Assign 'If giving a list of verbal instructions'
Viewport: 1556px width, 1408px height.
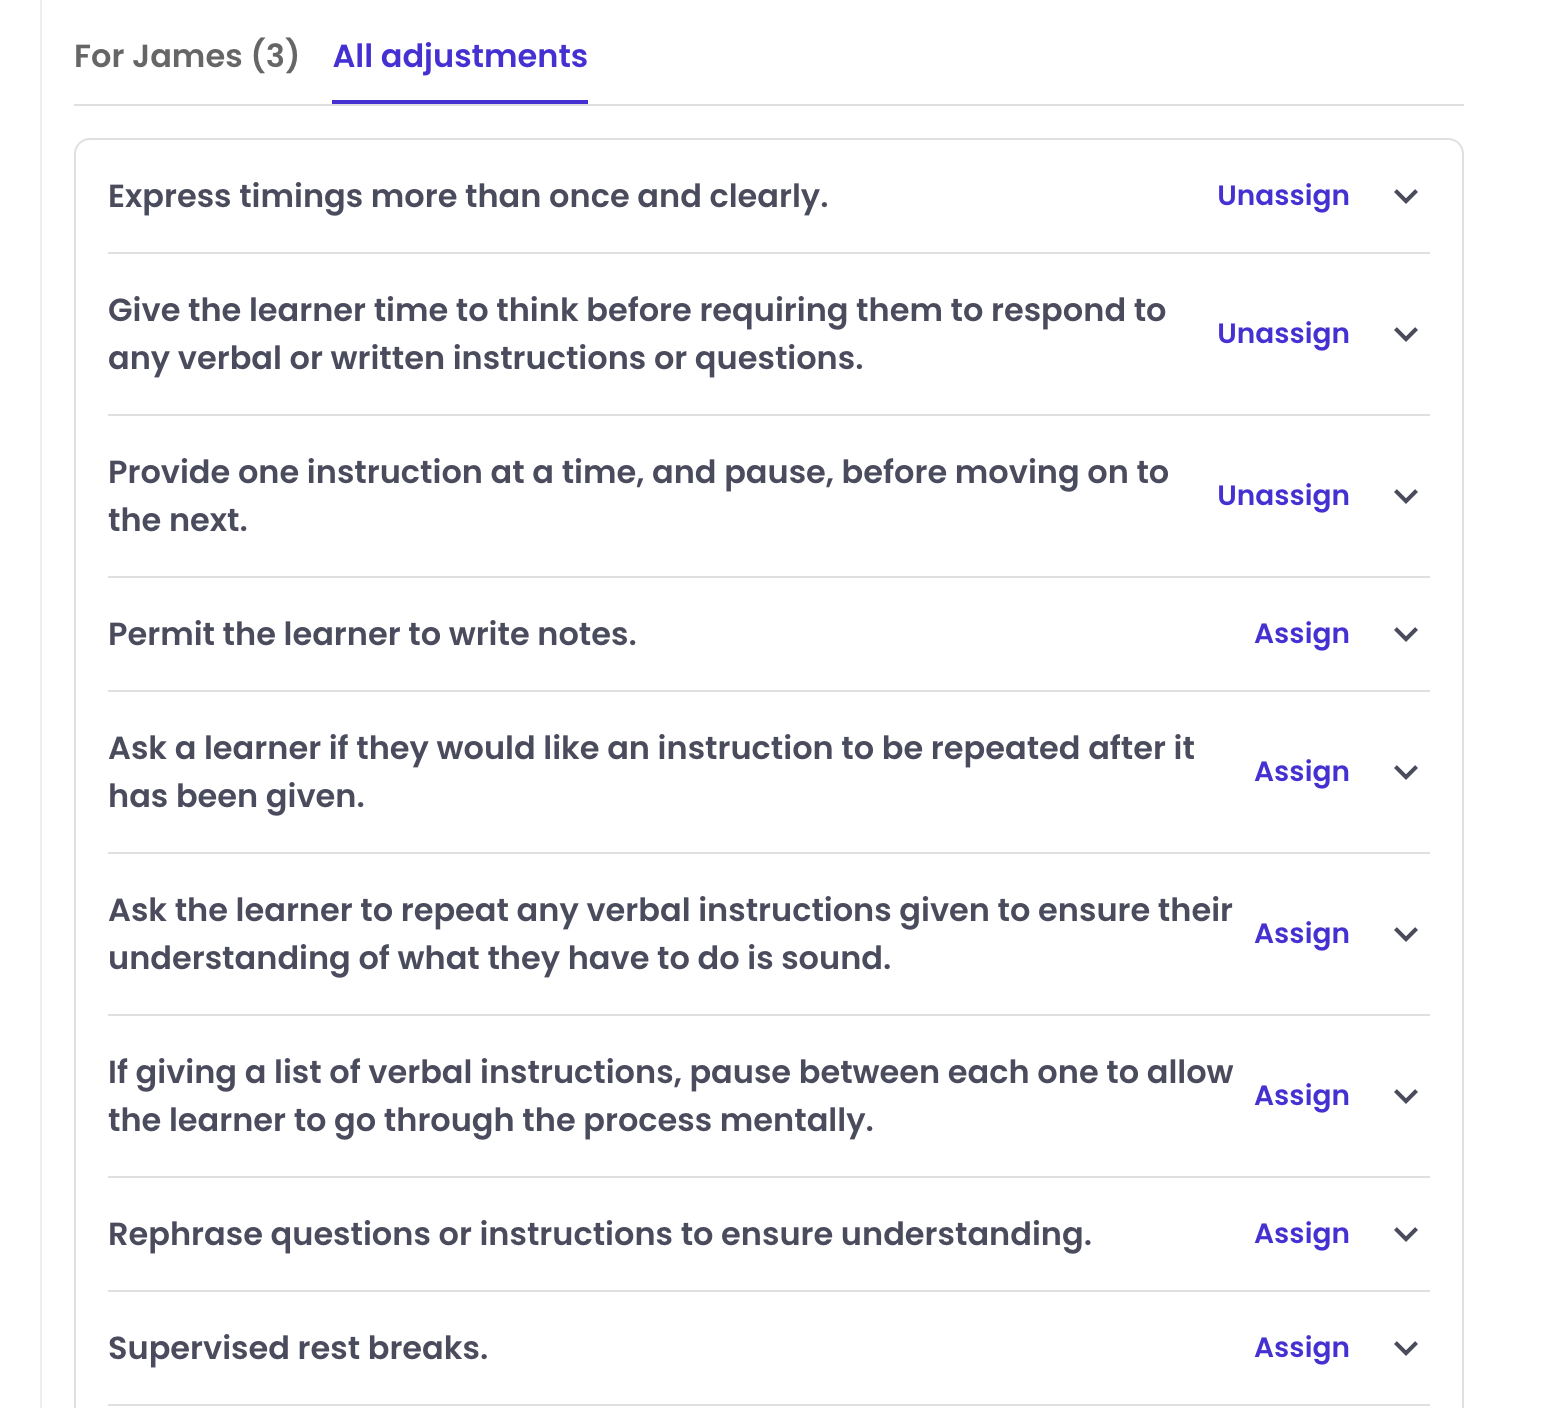[1301, 1096]
